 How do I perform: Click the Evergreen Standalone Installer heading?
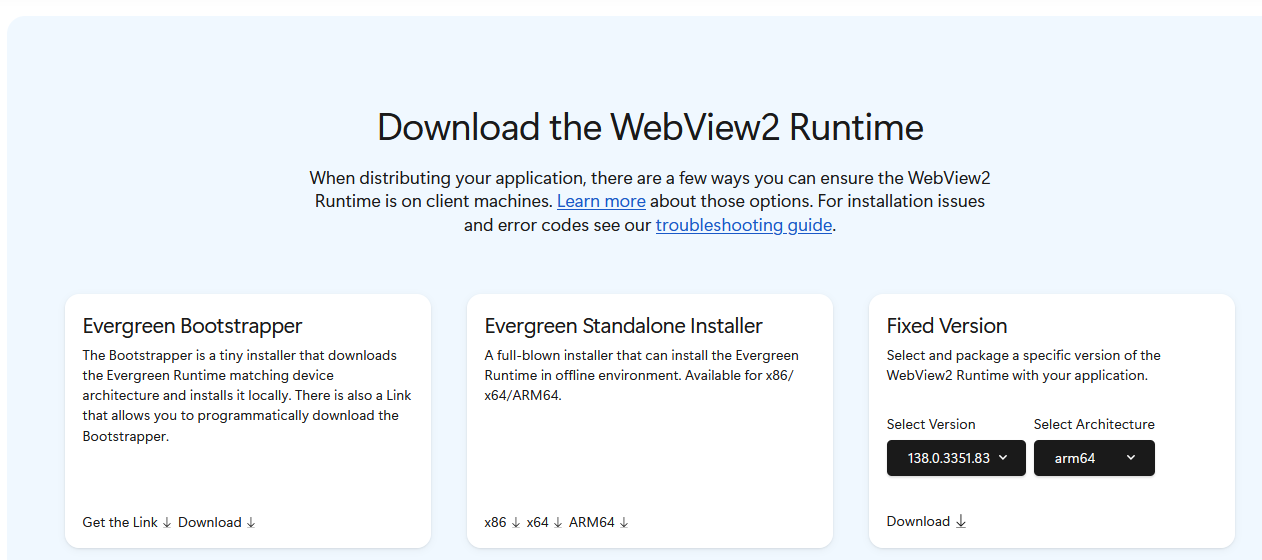tap(624, 326)
